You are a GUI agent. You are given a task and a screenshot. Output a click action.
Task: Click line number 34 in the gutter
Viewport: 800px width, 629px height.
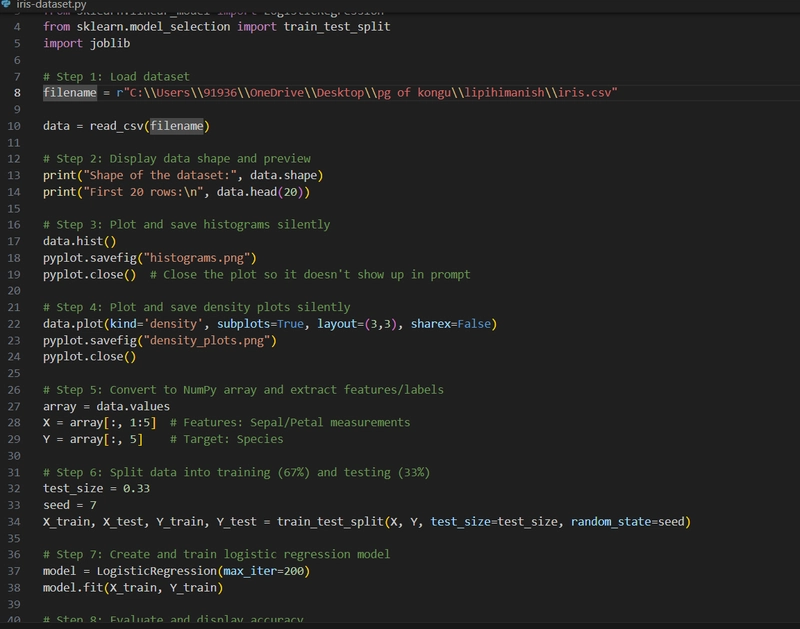tap(14, 522)
